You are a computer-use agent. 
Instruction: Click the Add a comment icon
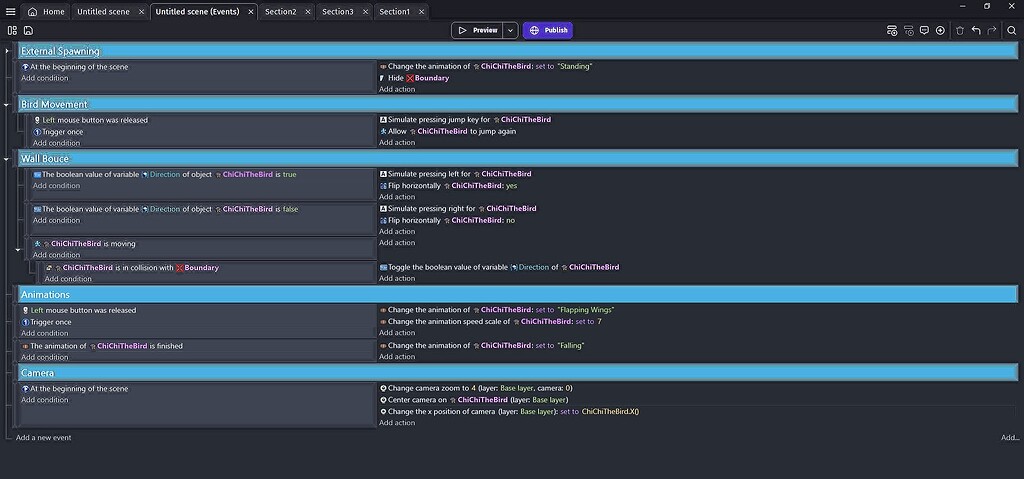[924, 30]
